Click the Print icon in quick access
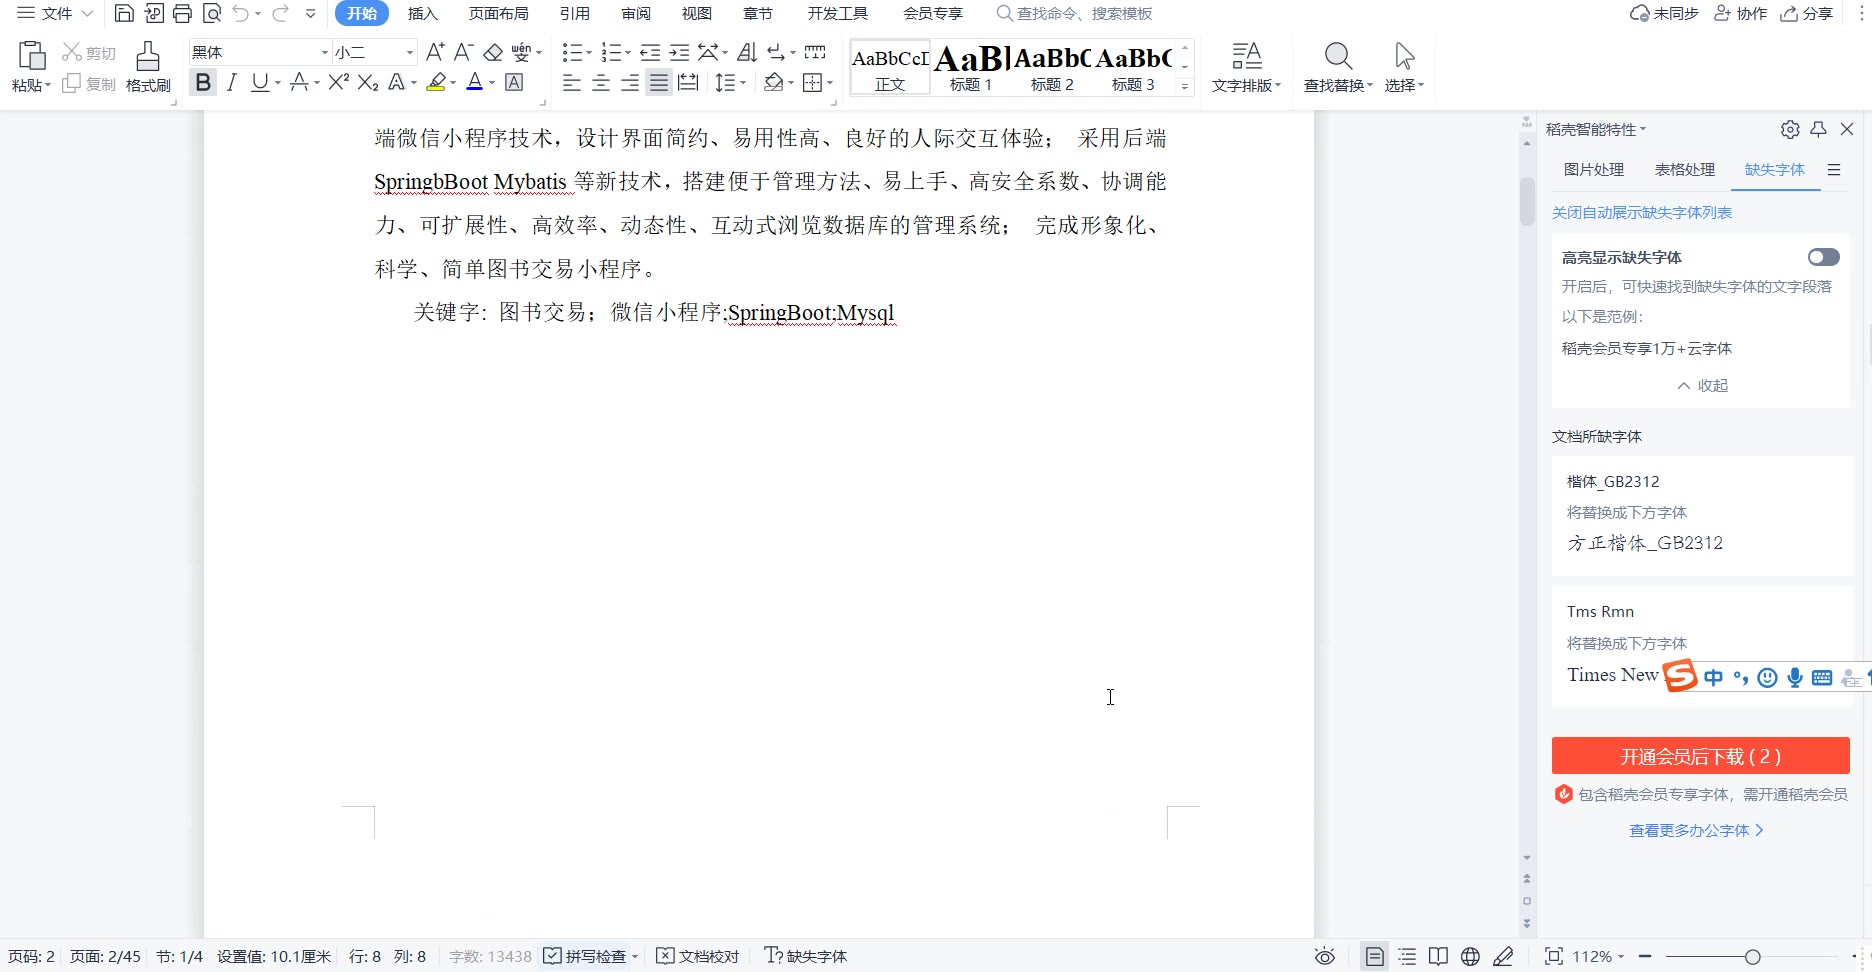This screenshot has height=972, width=1872. pos(182,13)
